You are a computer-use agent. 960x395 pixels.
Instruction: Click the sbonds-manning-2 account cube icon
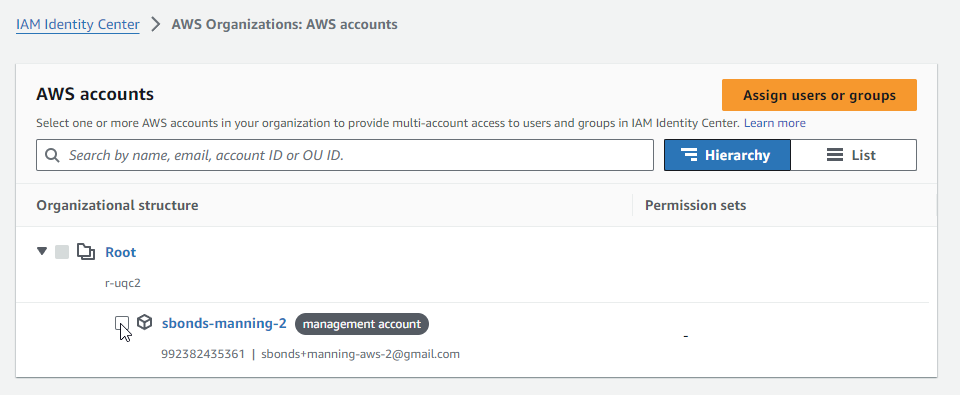144,322
